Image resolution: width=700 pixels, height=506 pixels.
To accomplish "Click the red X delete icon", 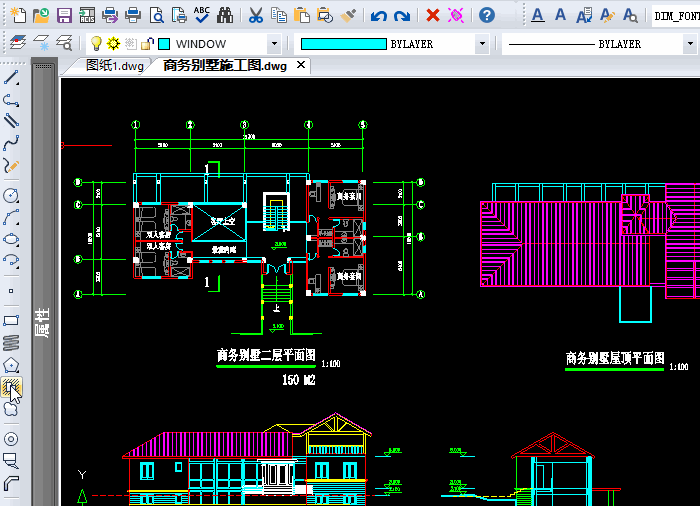I will (x=433, y=16).
